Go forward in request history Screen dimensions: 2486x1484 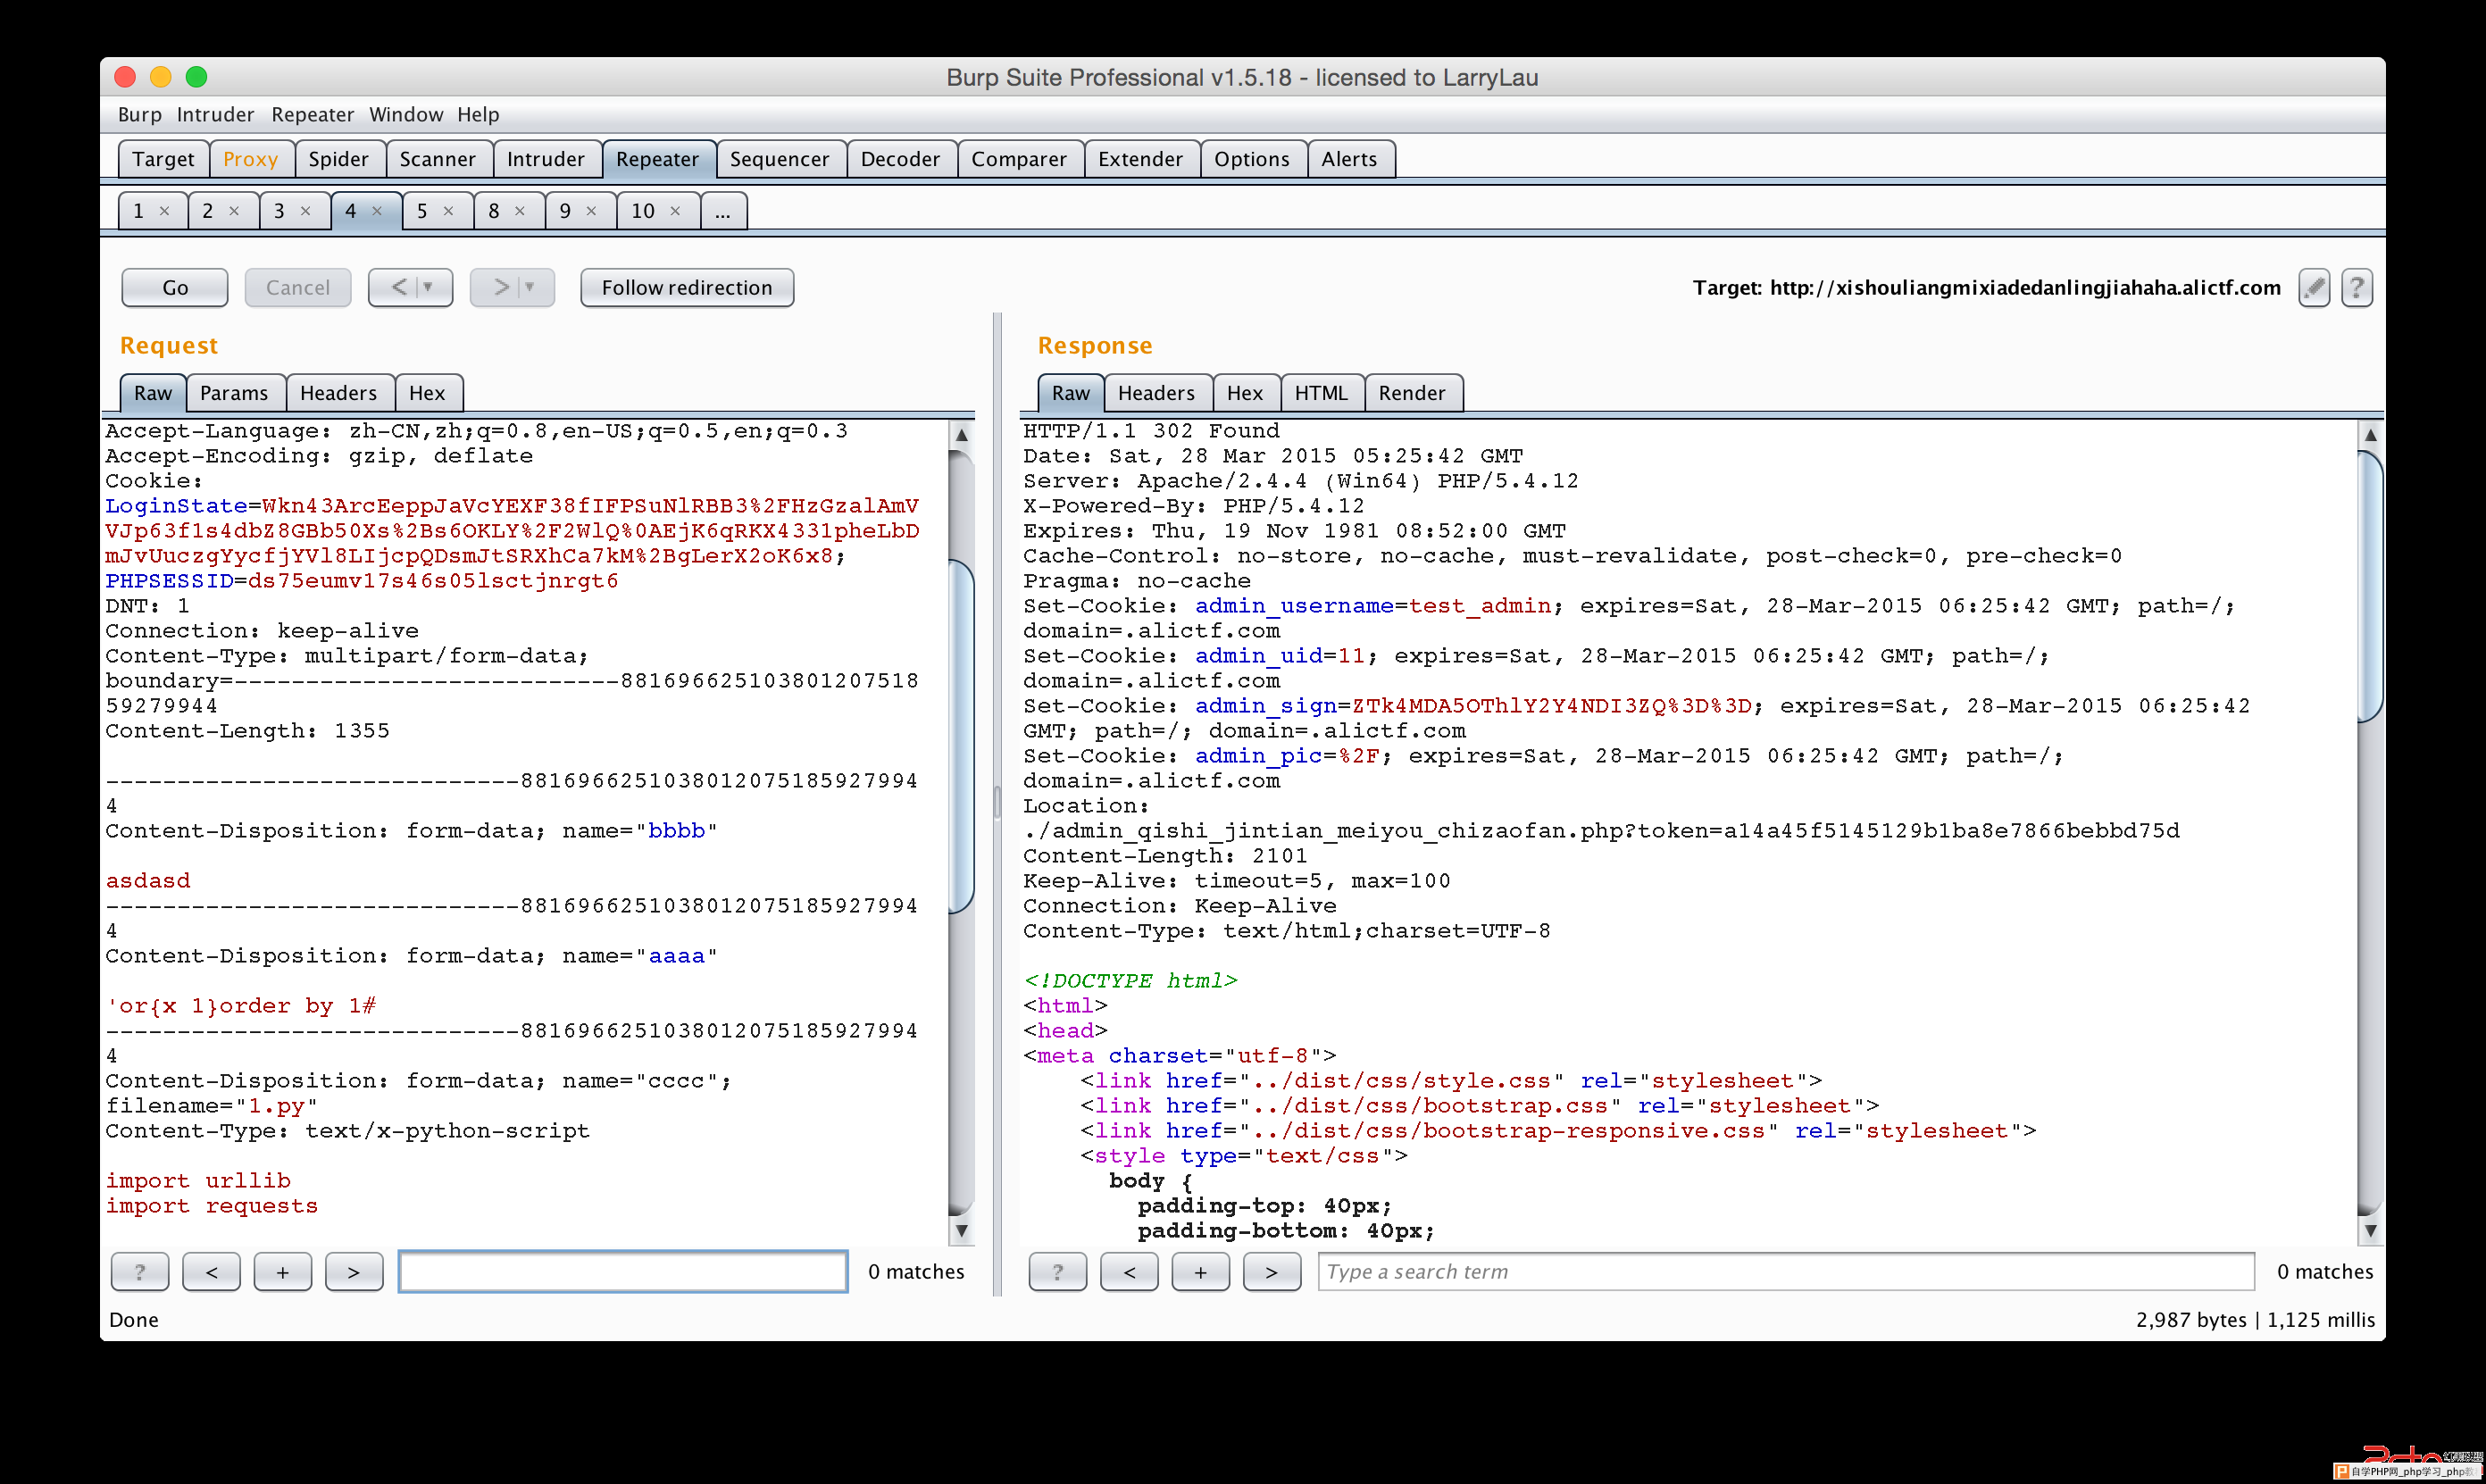501,288
